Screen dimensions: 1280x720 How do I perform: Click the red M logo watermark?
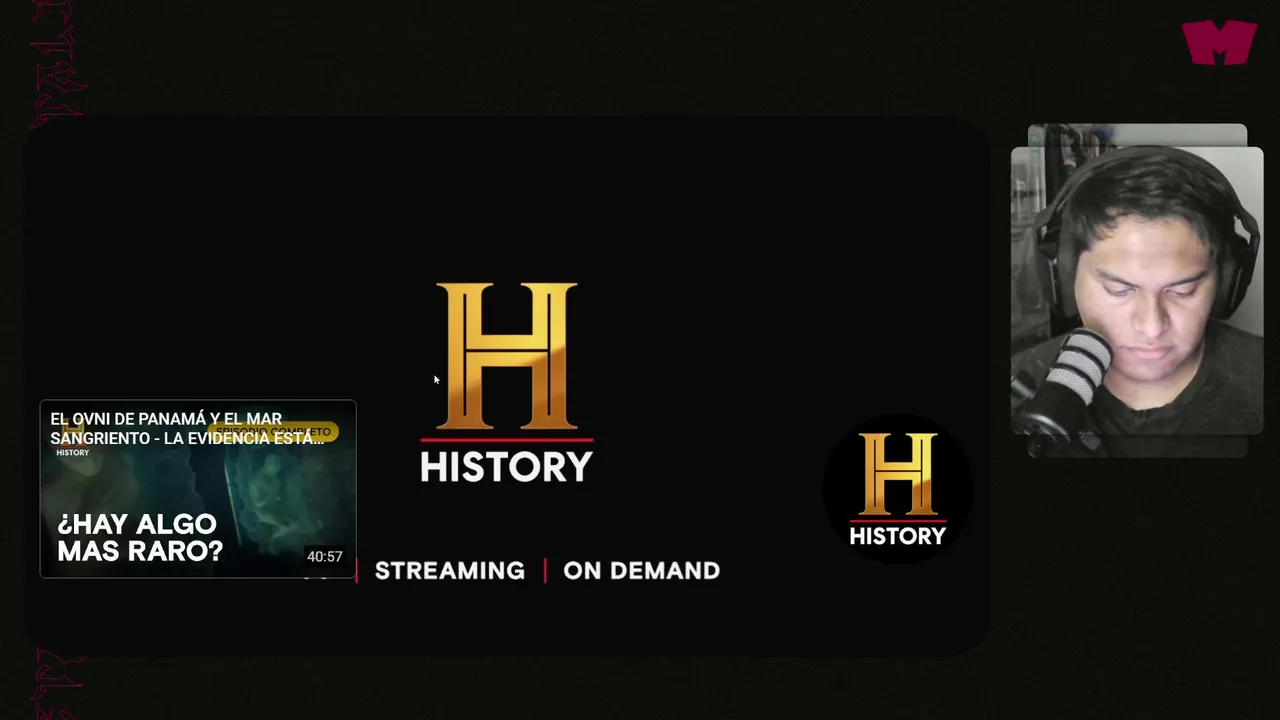click(x=1219, y=42)
